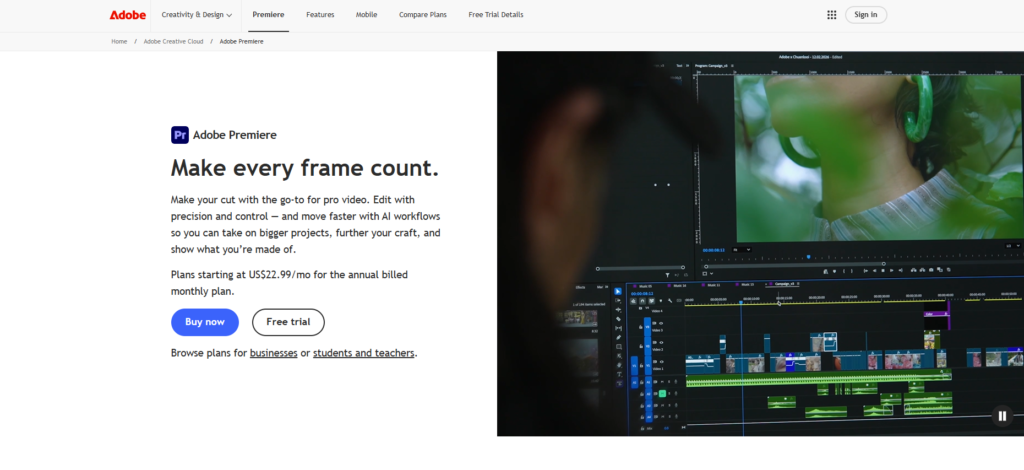Click the Adobe logo in the header

pos(127,15)
